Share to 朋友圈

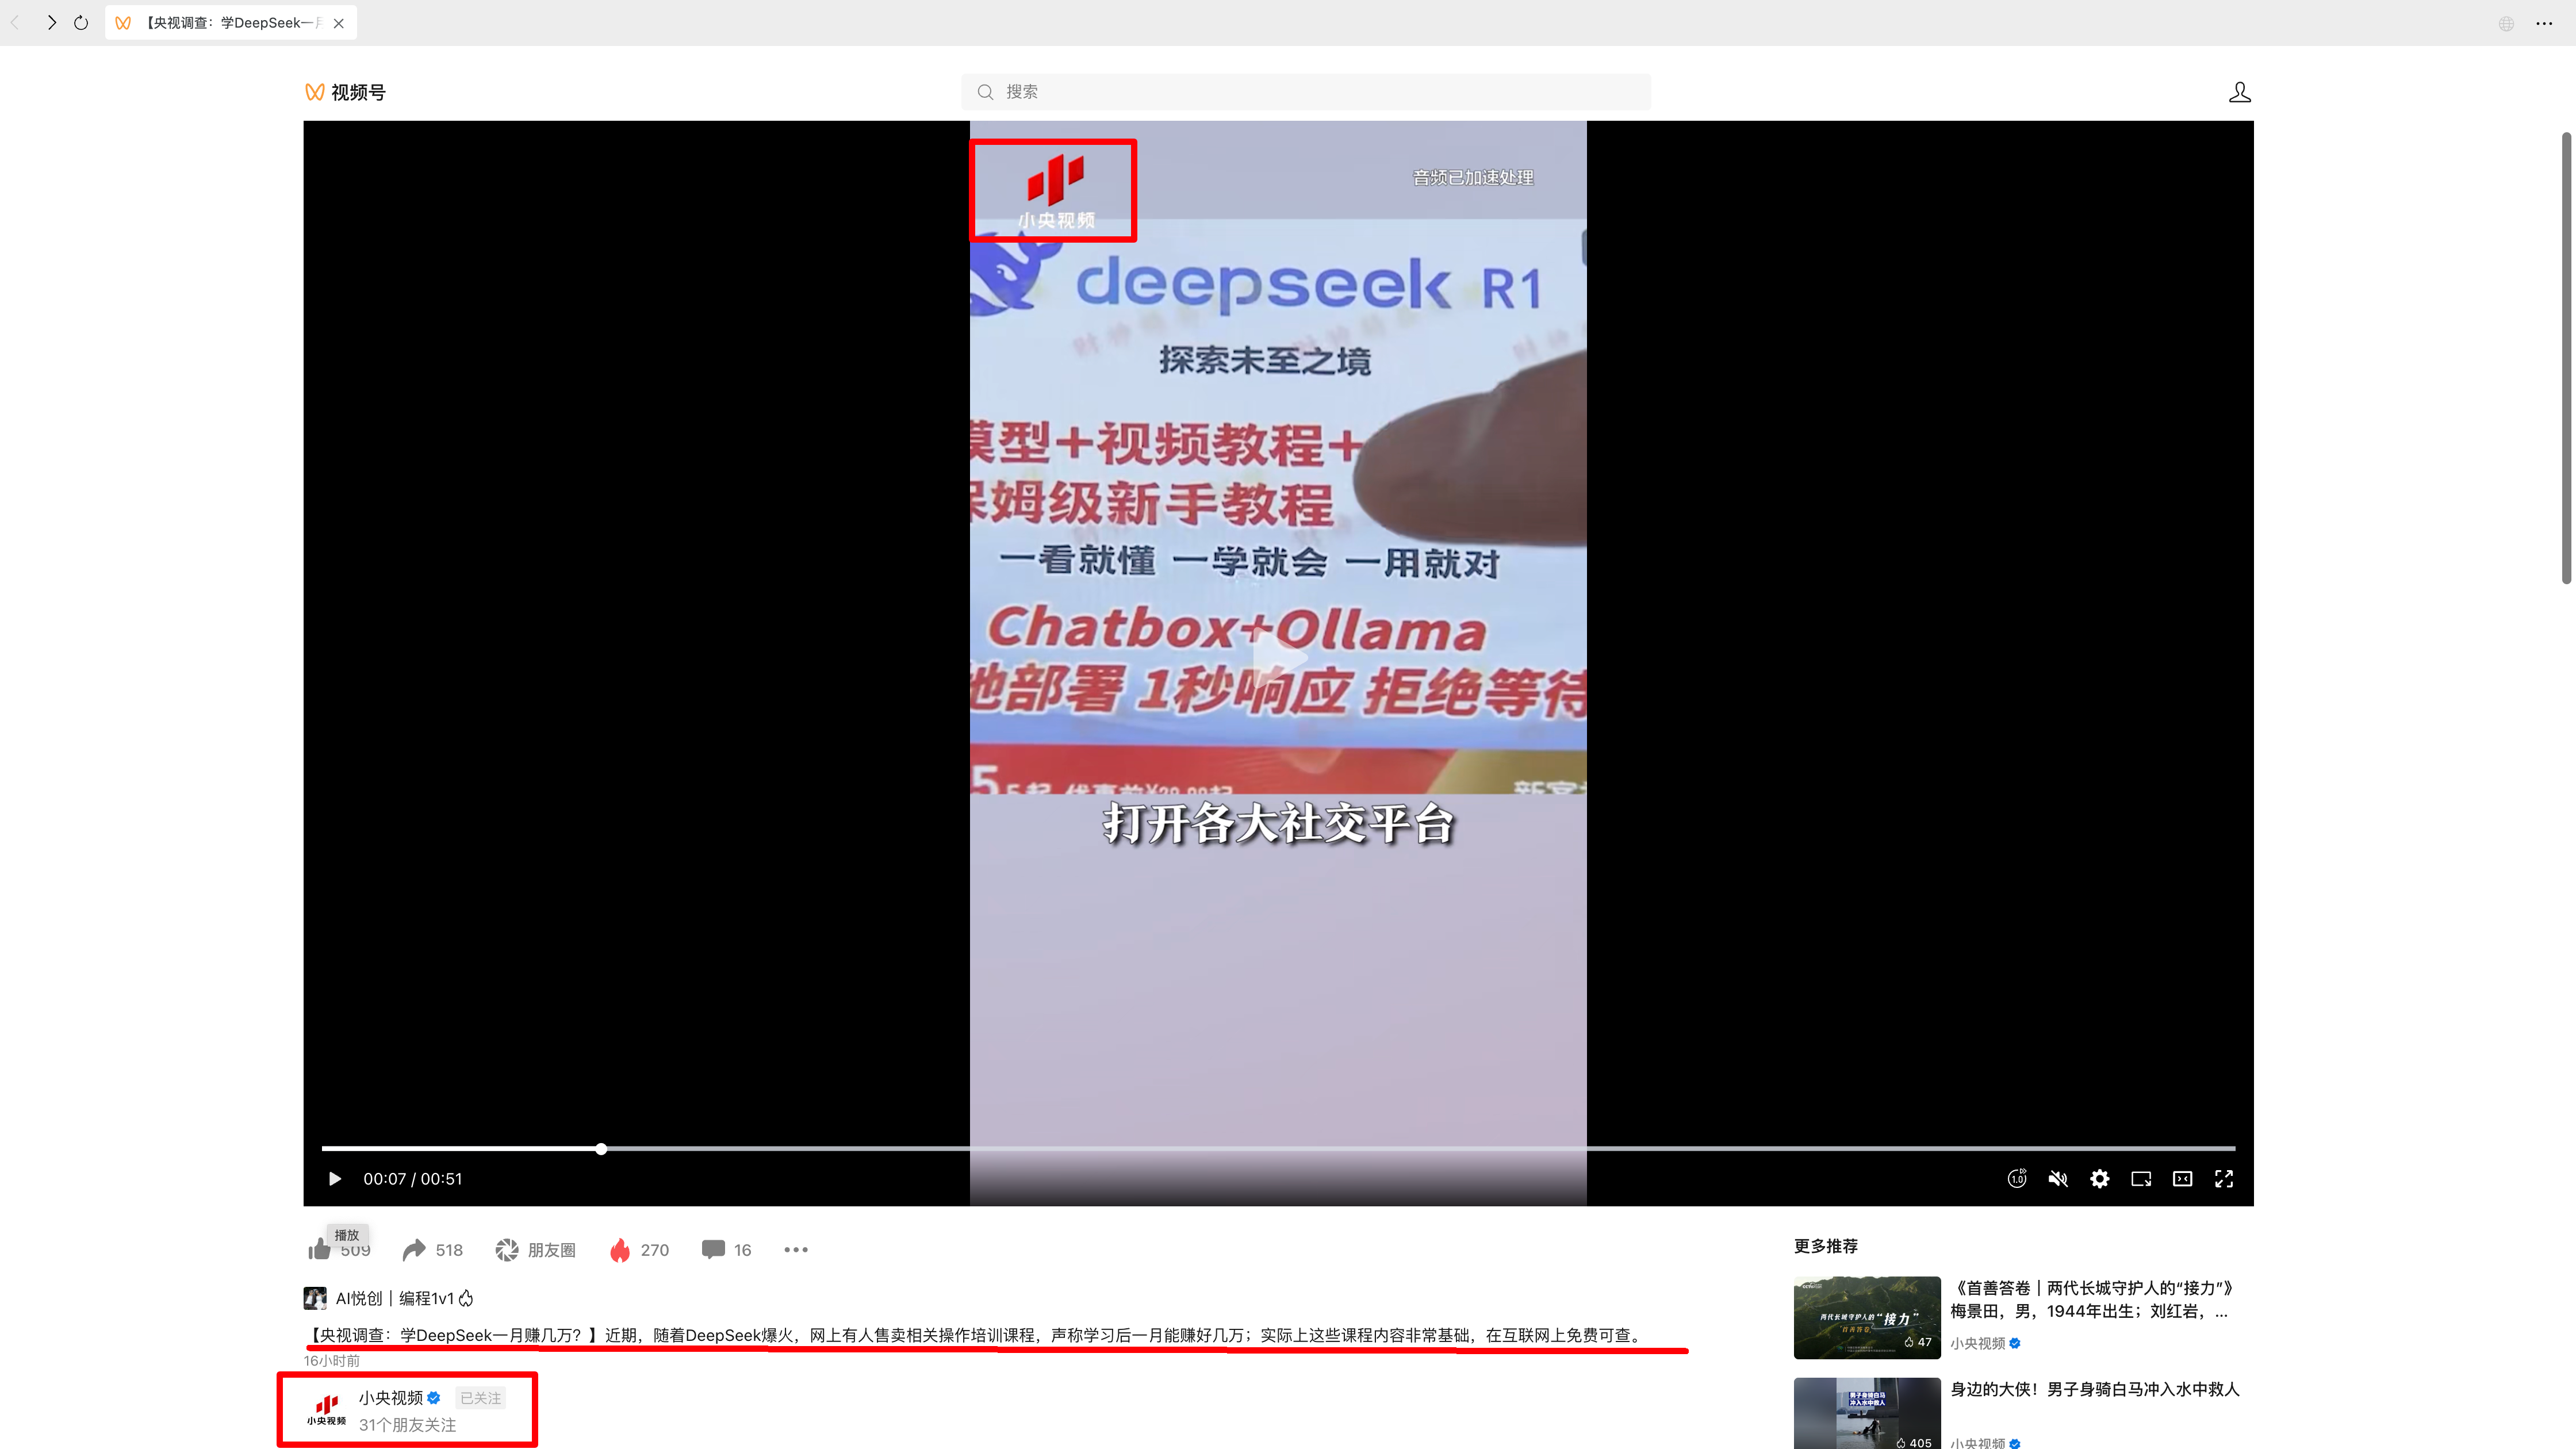pos(536,1250)
